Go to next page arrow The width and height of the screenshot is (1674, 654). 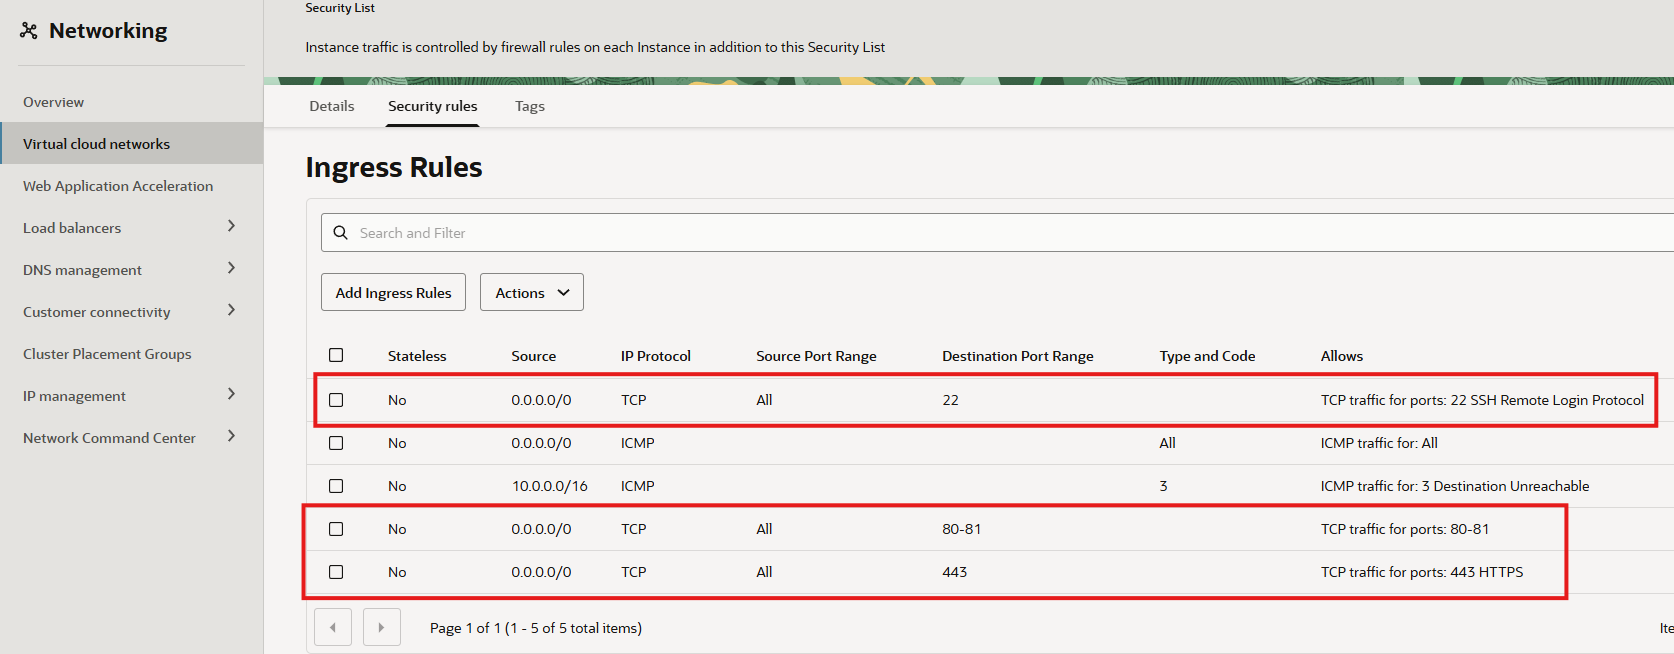click(381, 628)
